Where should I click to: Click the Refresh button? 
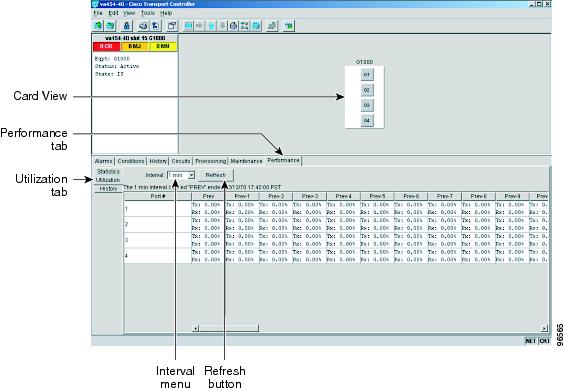pyautogui.click(x=215, y=175)
